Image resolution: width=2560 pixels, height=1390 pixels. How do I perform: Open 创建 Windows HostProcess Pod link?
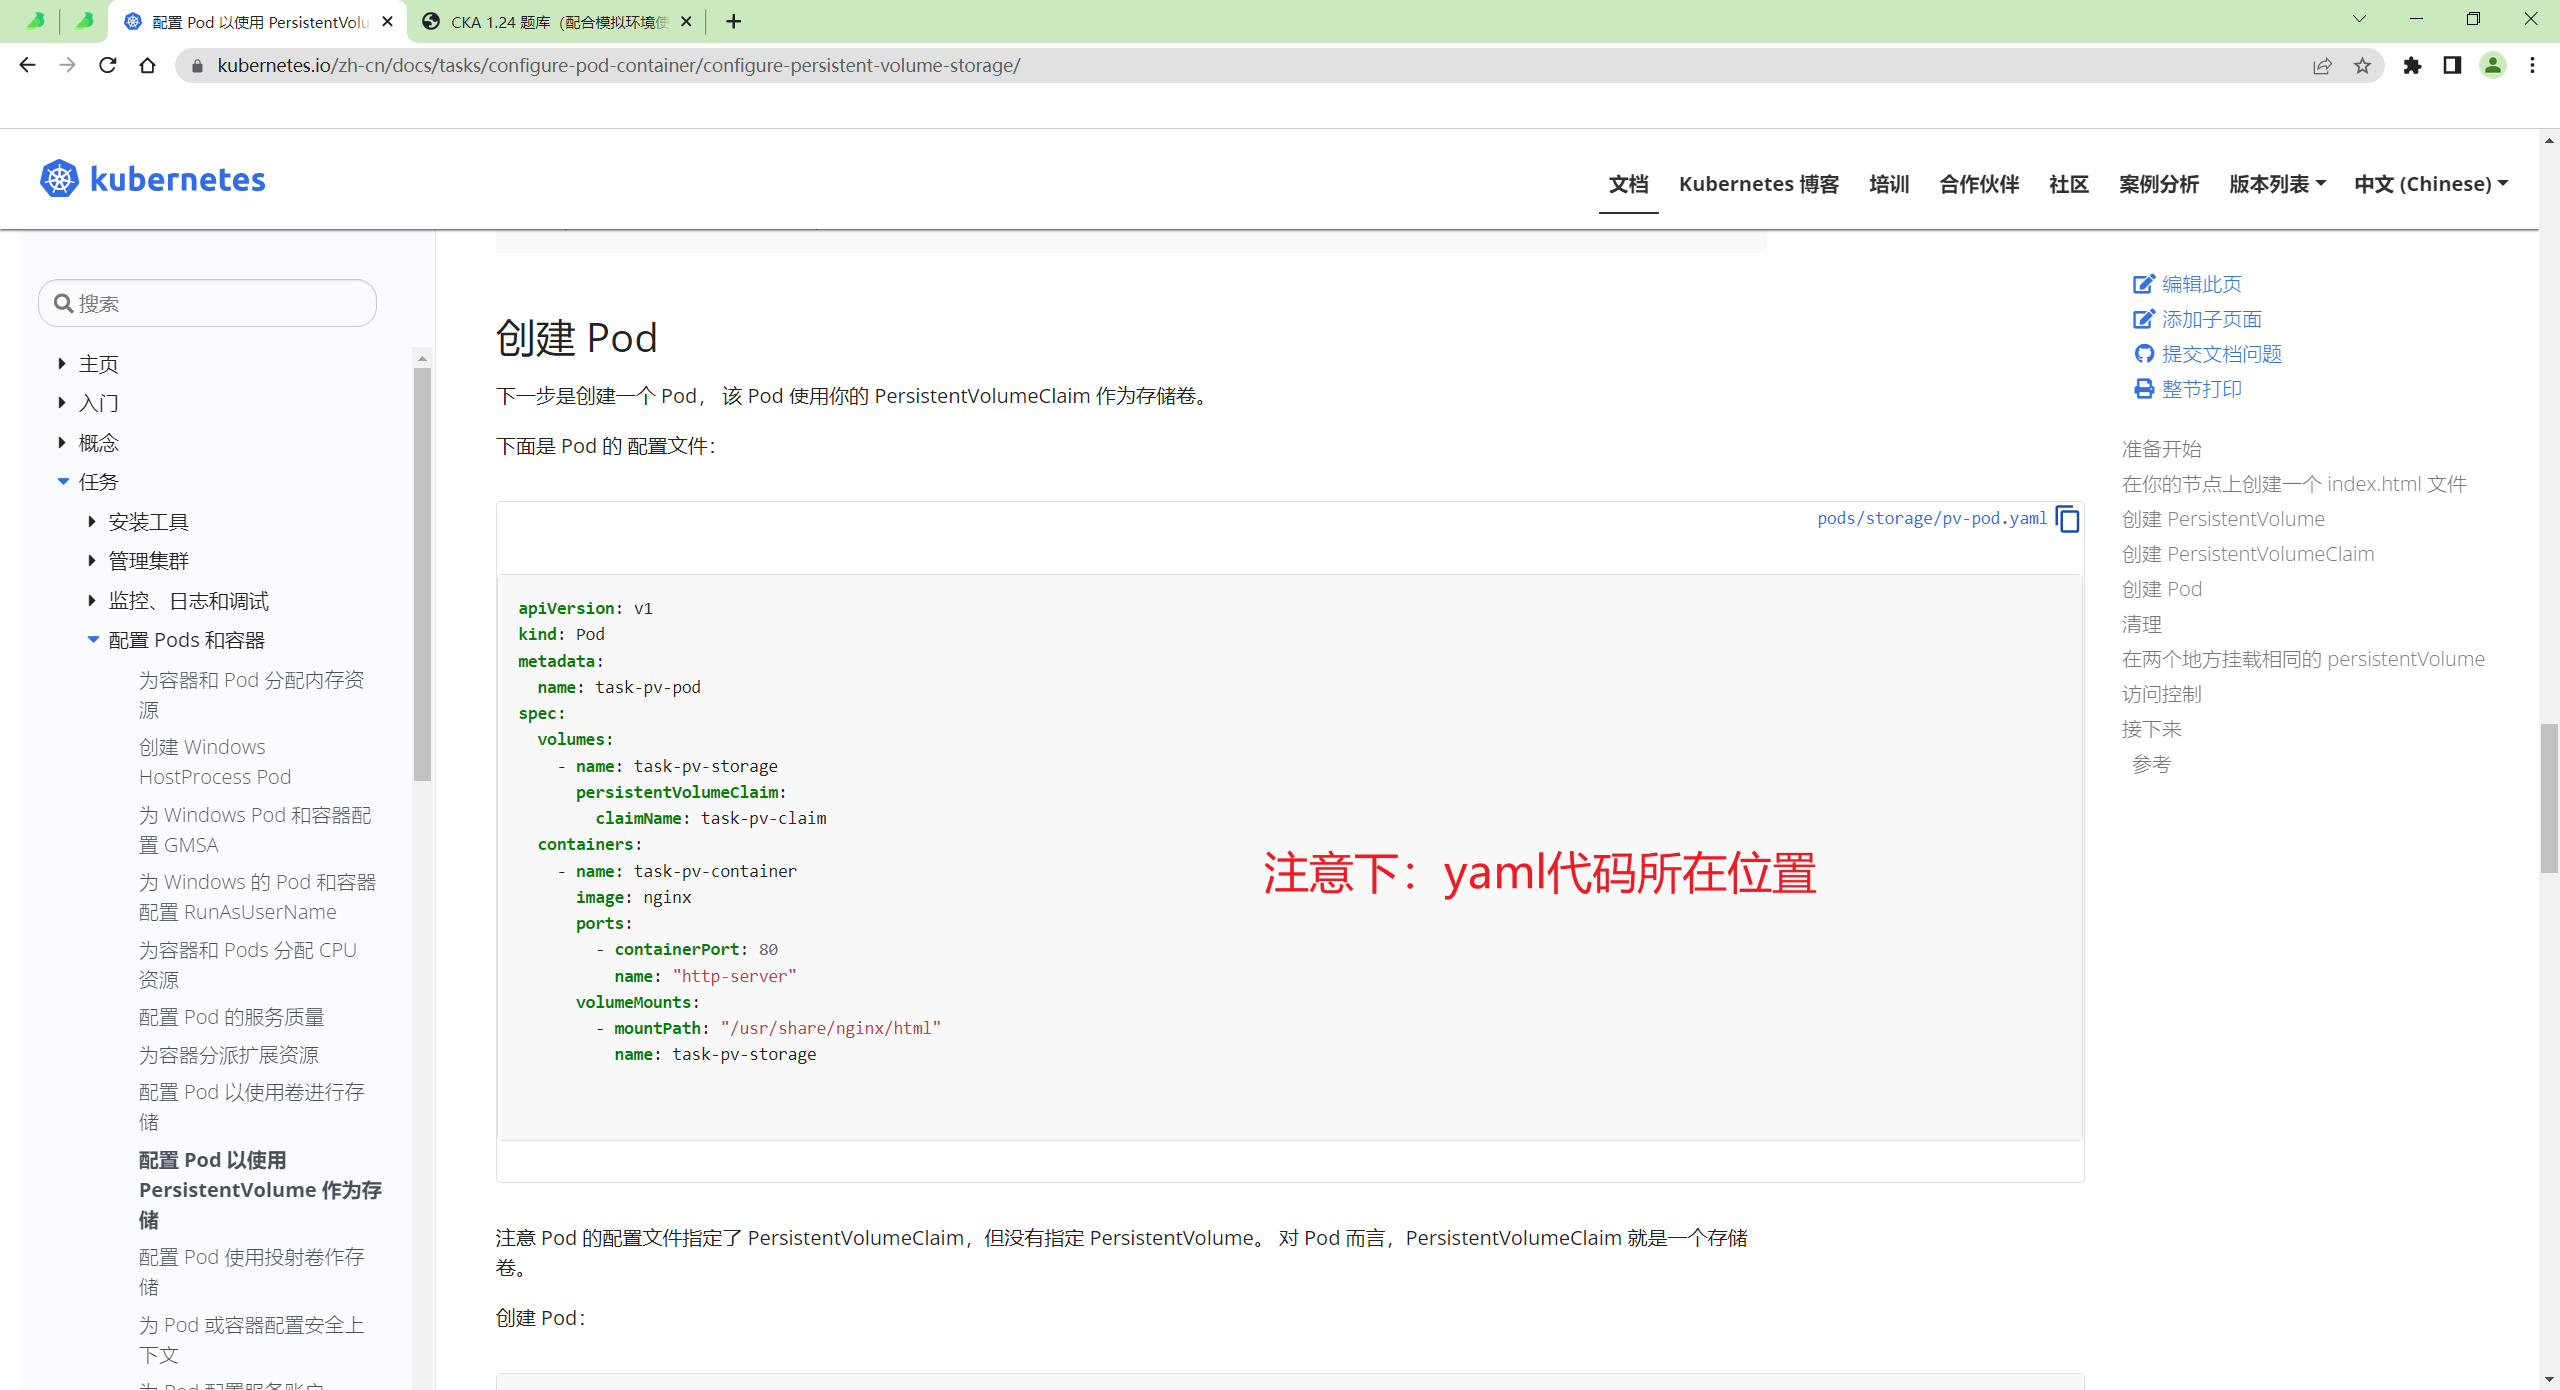tap(215, 762)
